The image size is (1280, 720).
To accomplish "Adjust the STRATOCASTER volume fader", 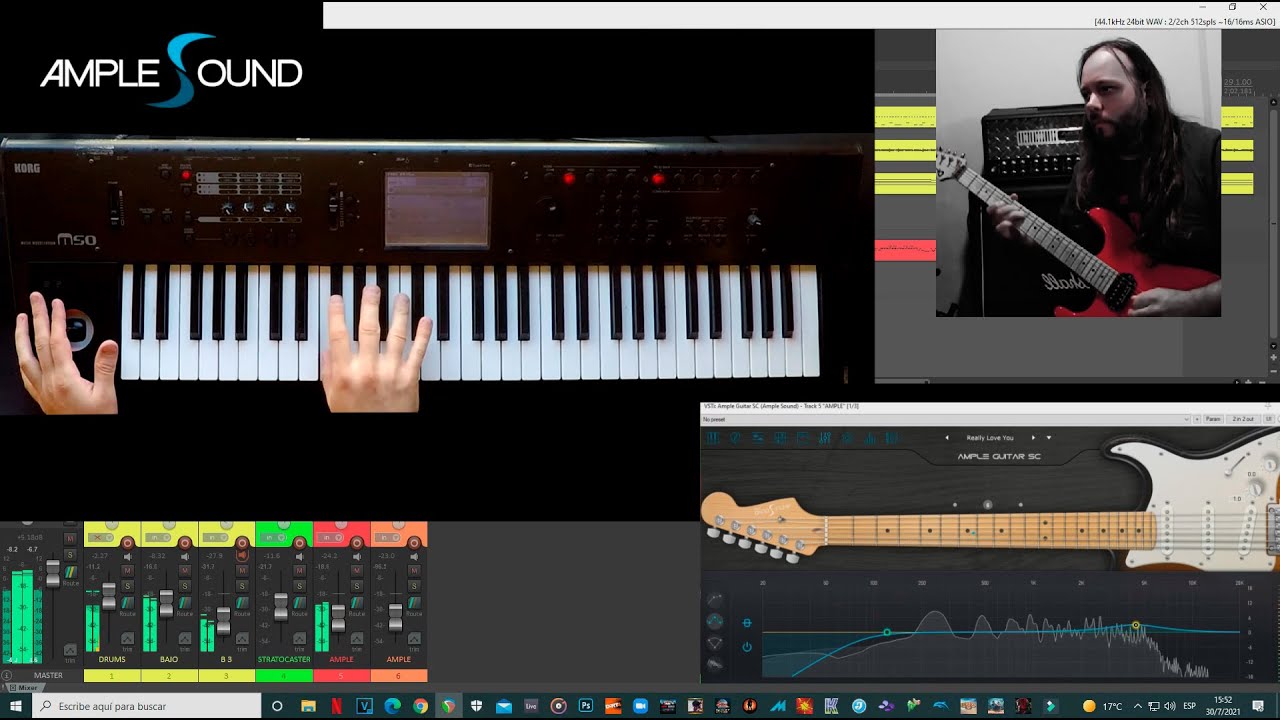I will (x=281, y=607).
